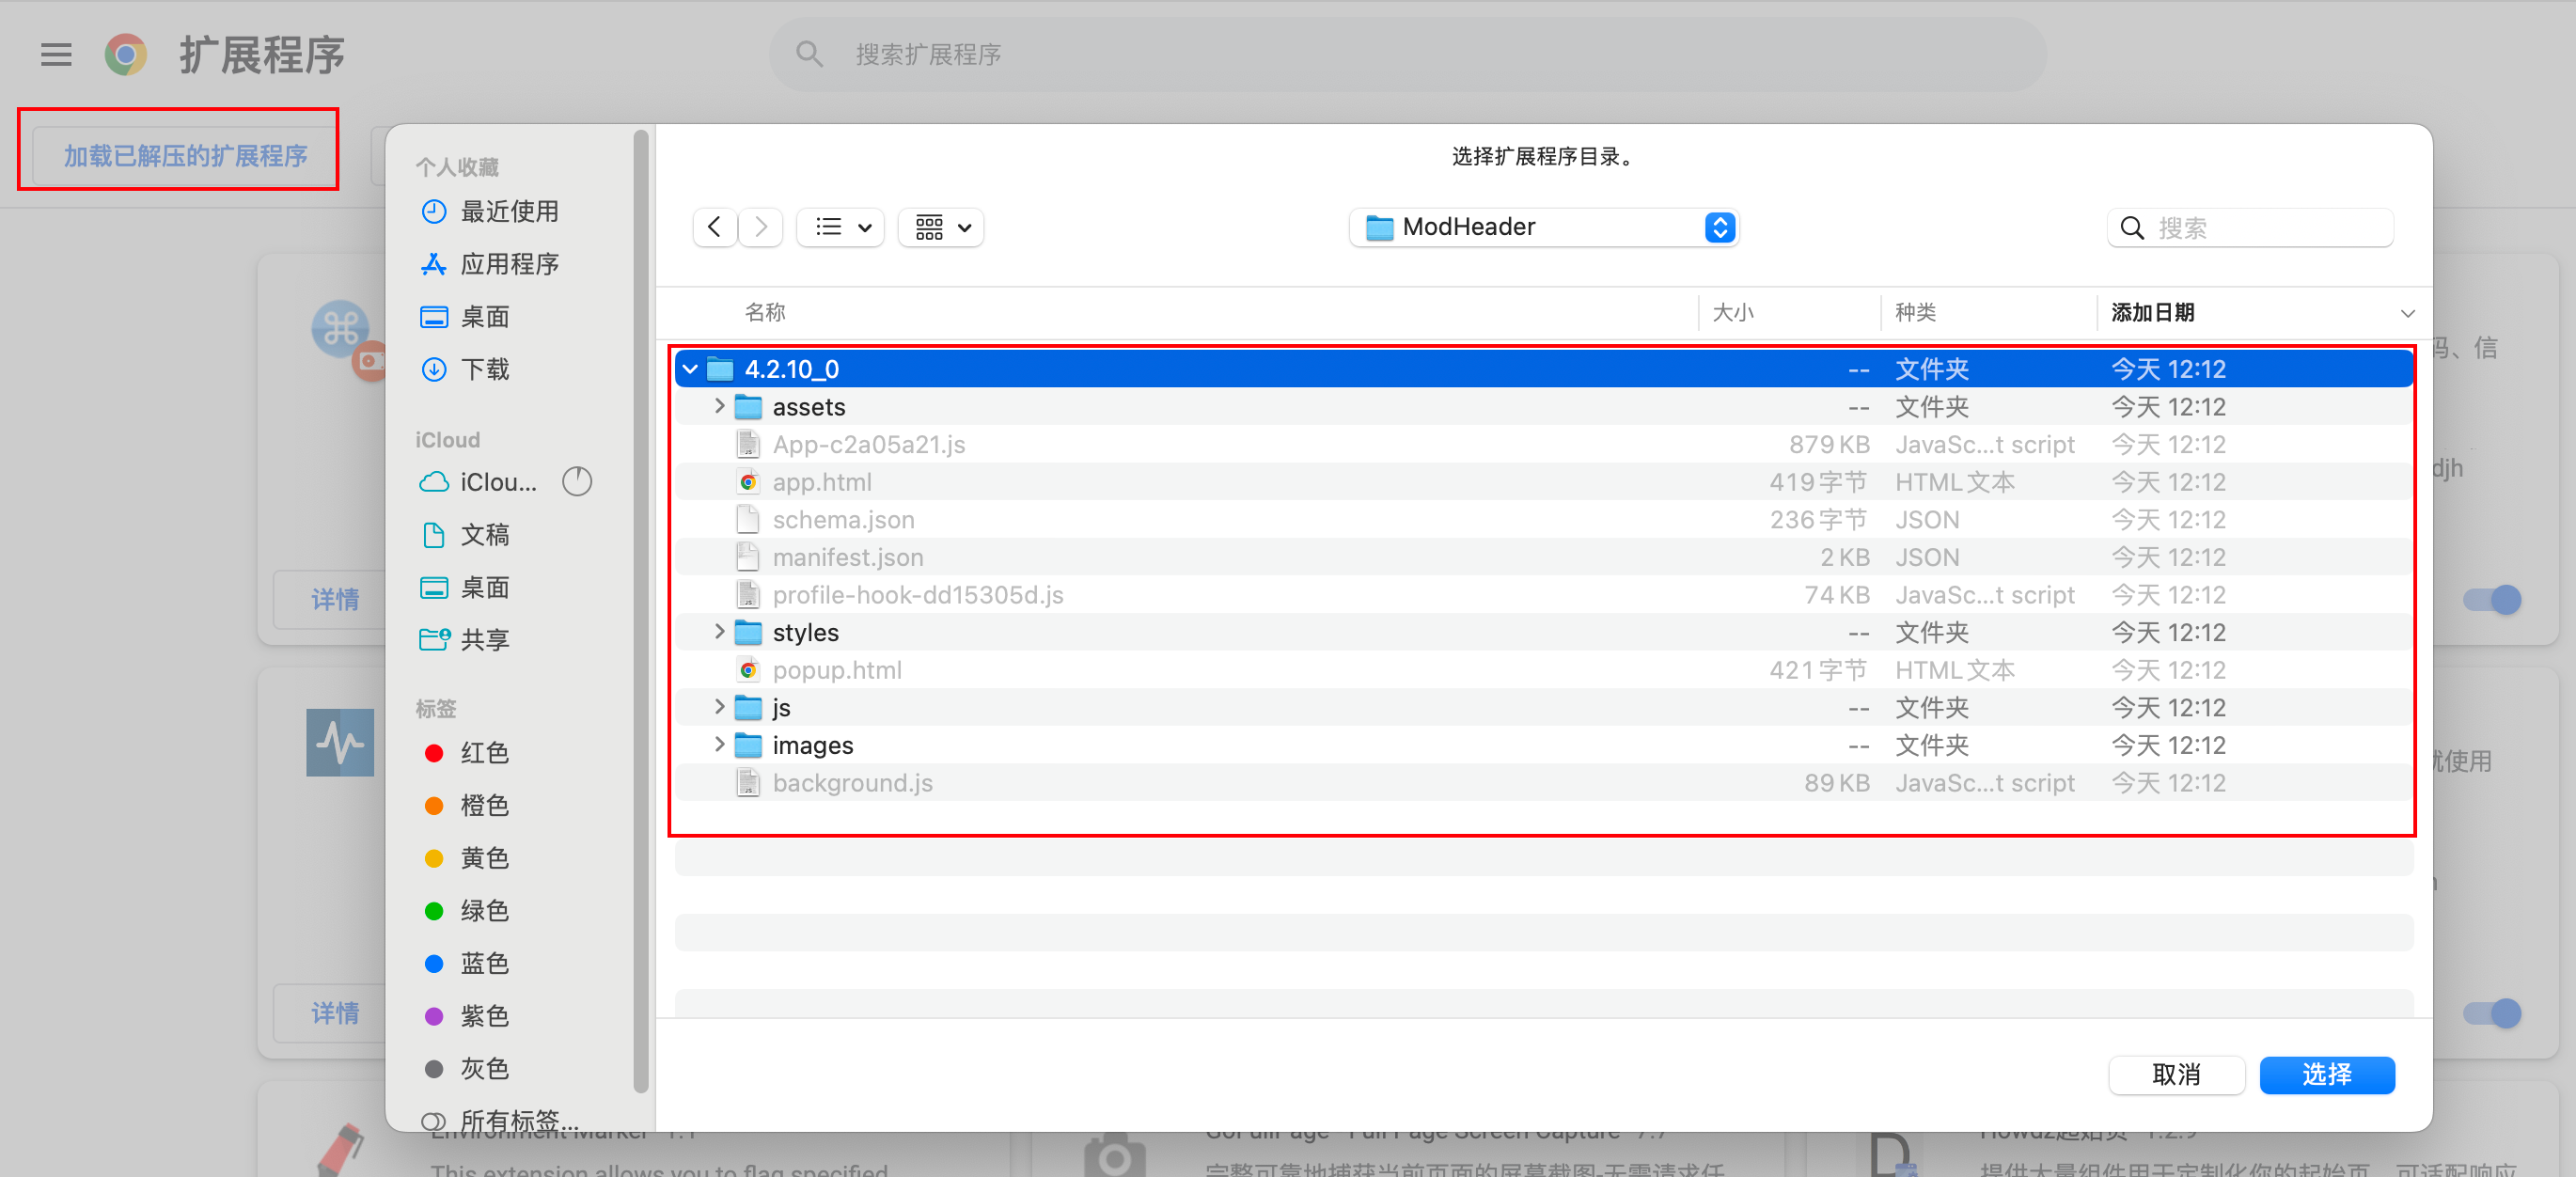
Task: Click the Chrome logo icon beside 扩展程序
Action: pos(126,54)
